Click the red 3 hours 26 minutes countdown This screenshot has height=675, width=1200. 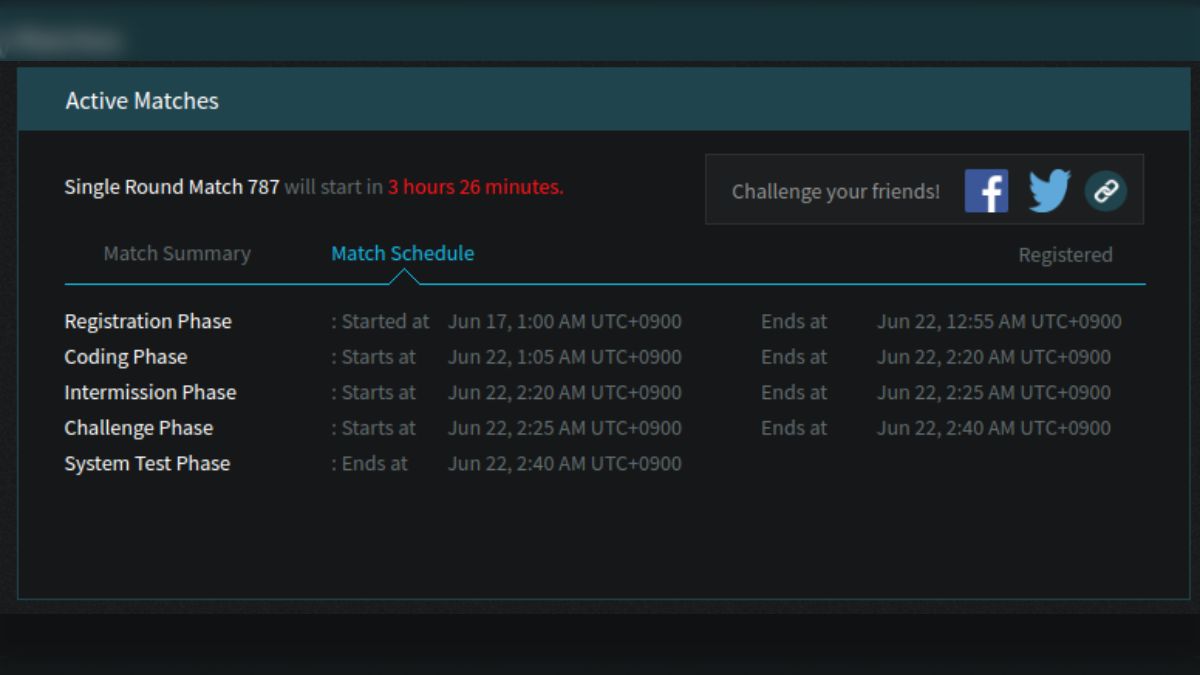click(476, 187)
